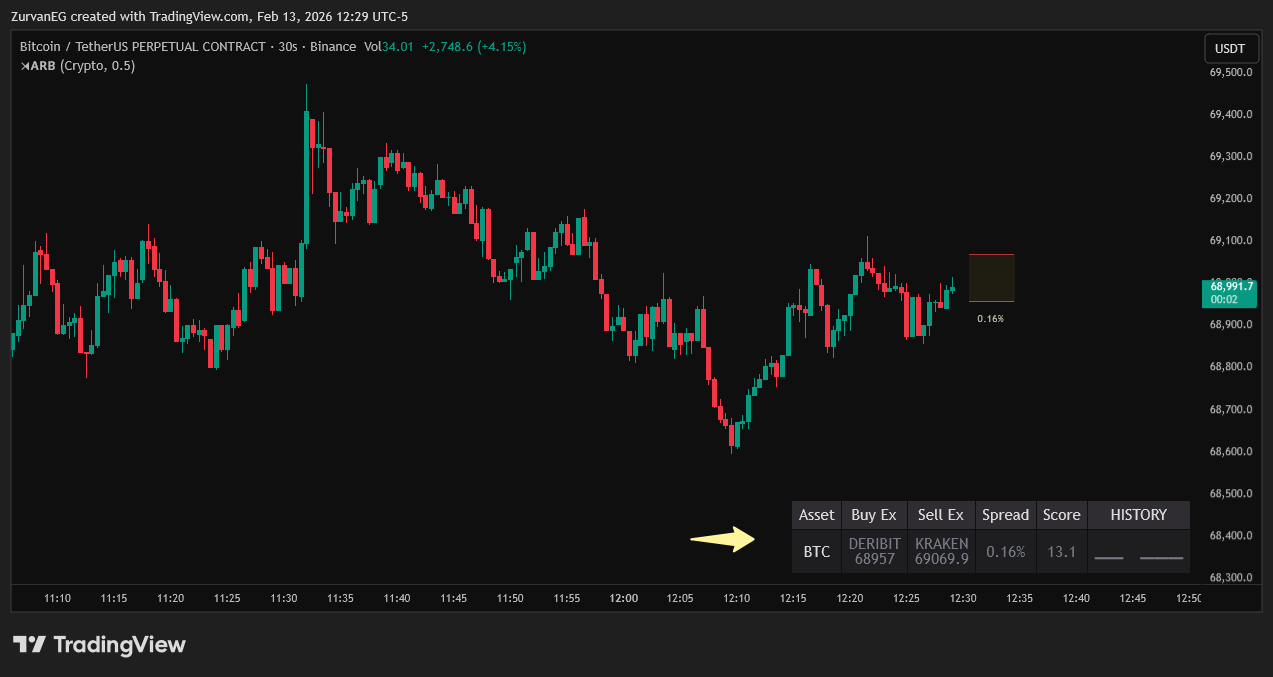This screenshot has width=1273, height=677.
Task: Click the ARB indicator icon
Action: [26, 66]
